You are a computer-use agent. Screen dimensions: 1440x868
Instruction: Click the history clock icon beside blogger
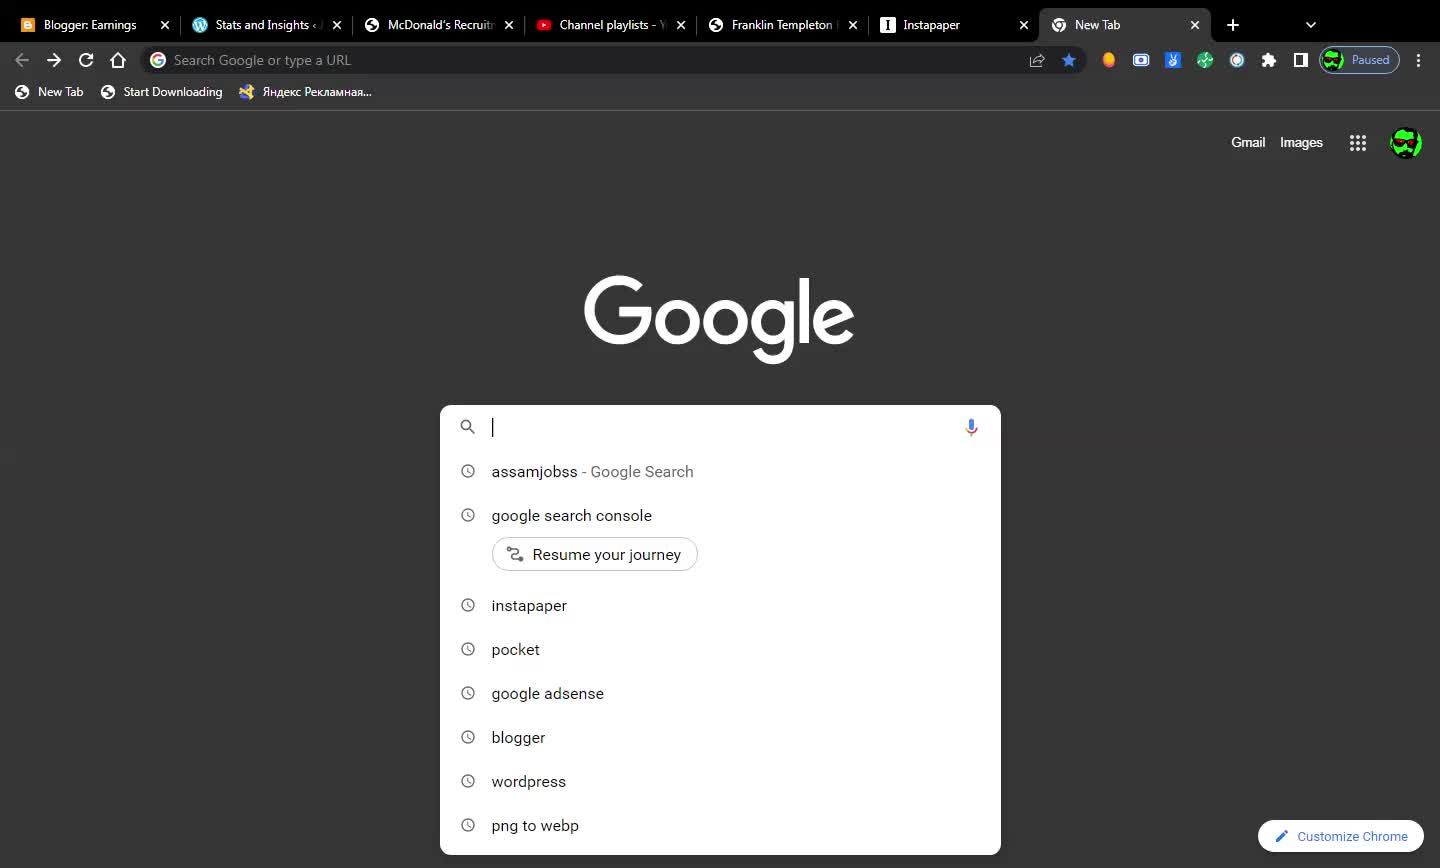point(467,738)
